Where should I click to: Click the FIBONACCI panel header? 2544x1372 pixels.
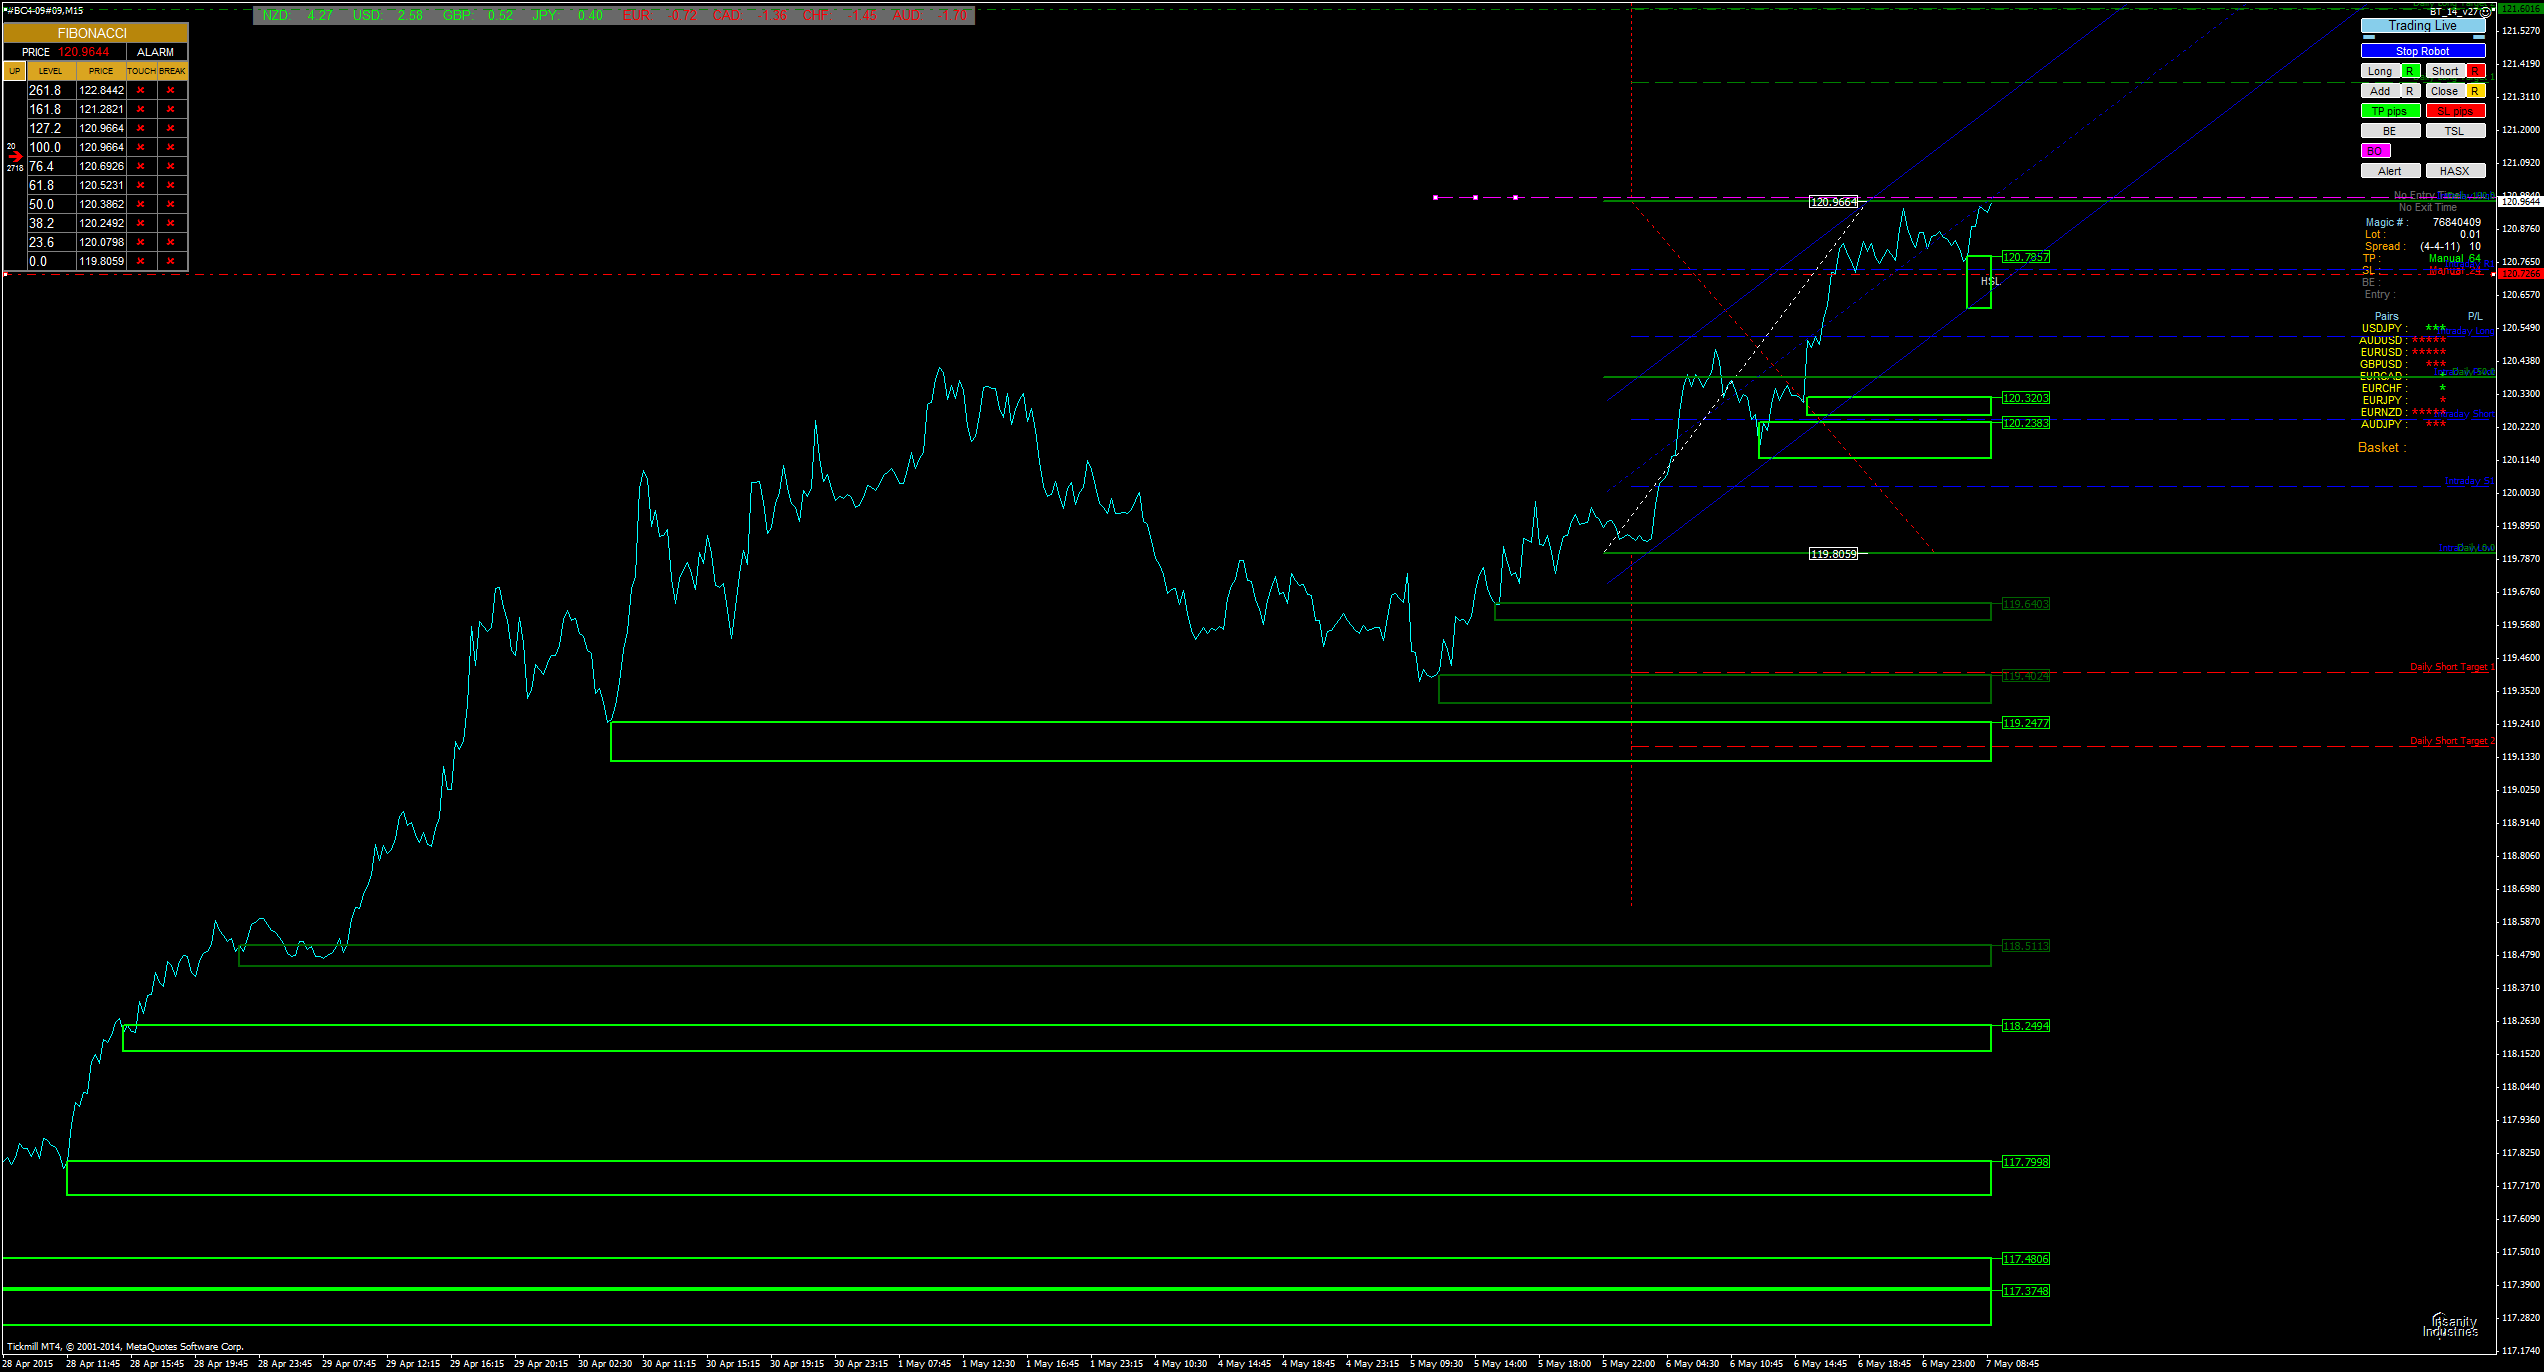click(95, 33)
